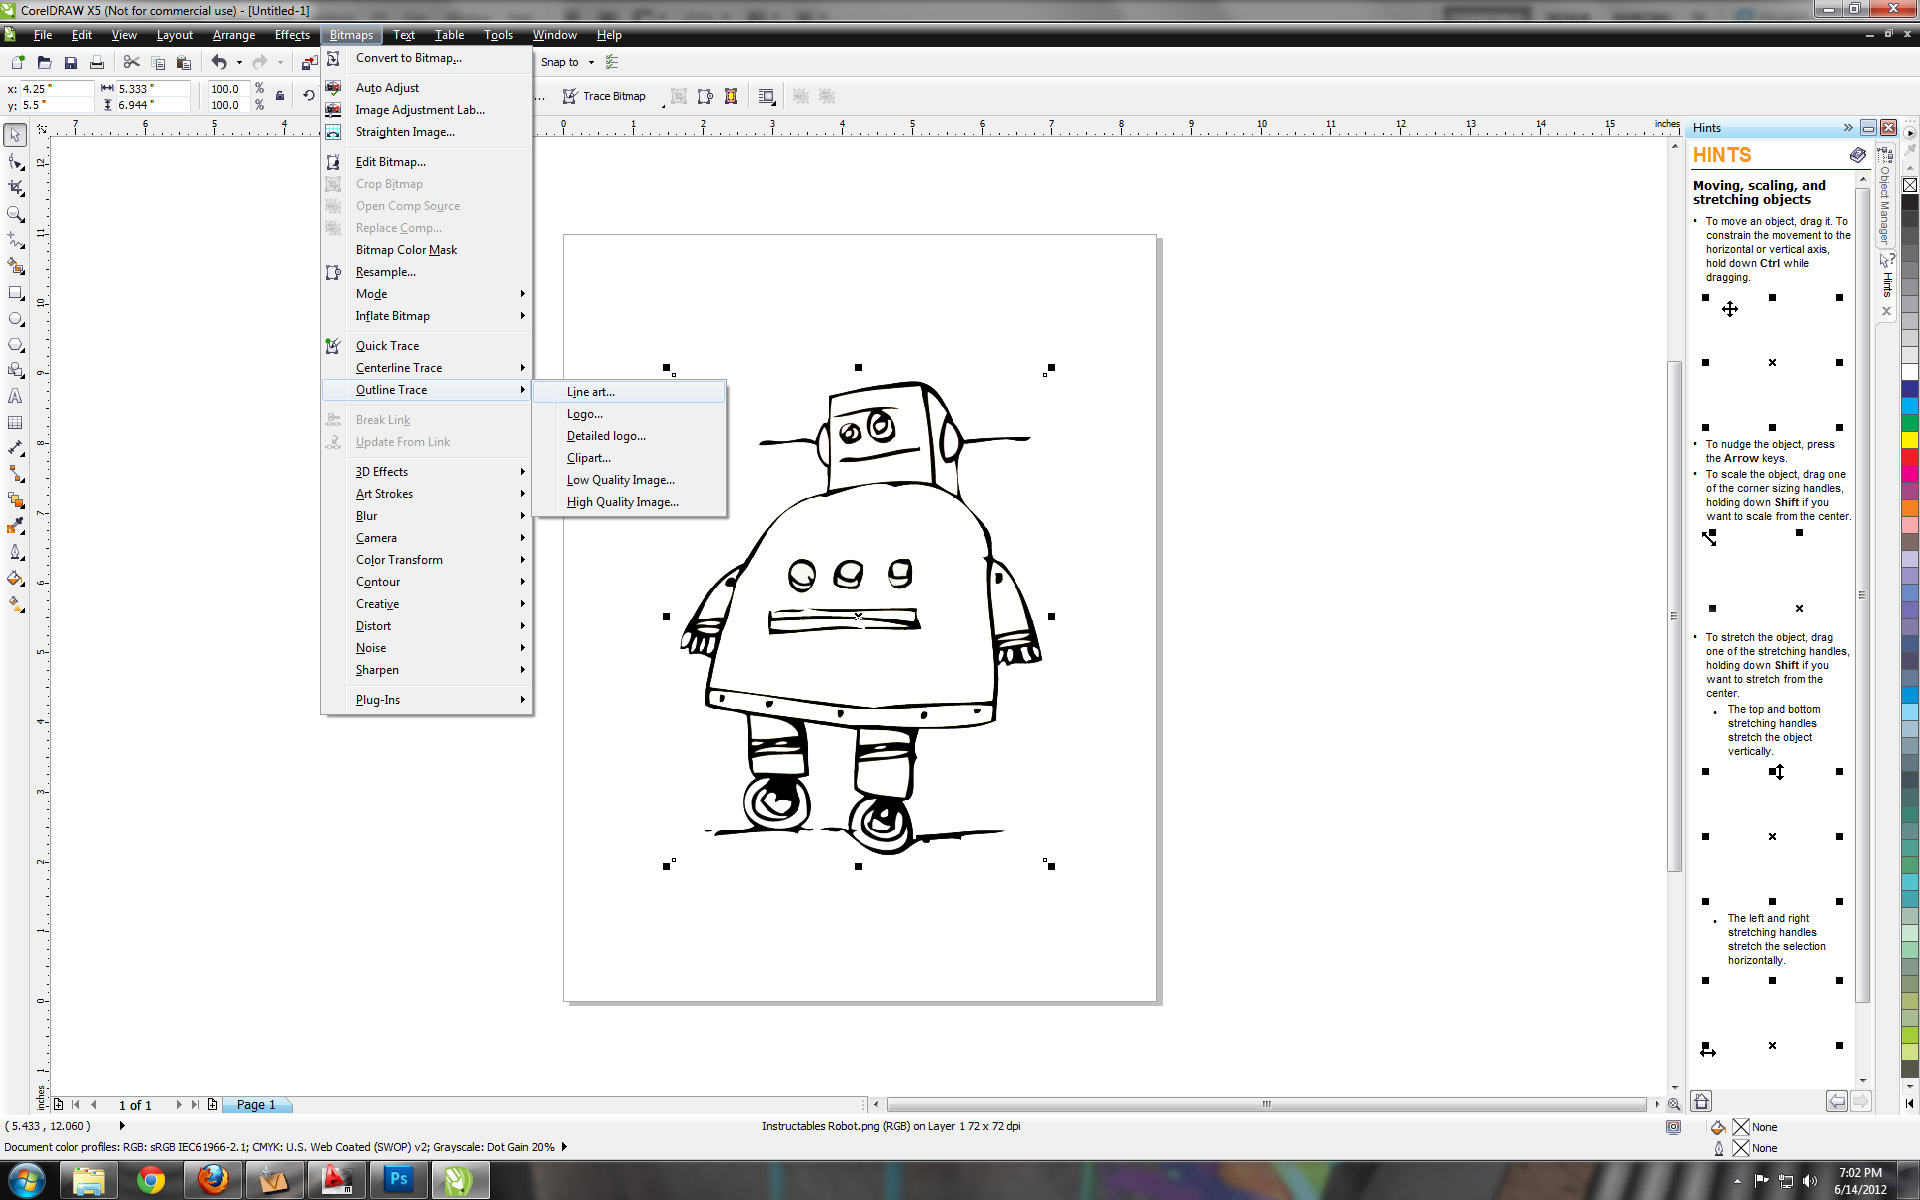Select the Smart Fill tool in the toolbox
Screen dimensions: 1920x1200
[15, 265]
